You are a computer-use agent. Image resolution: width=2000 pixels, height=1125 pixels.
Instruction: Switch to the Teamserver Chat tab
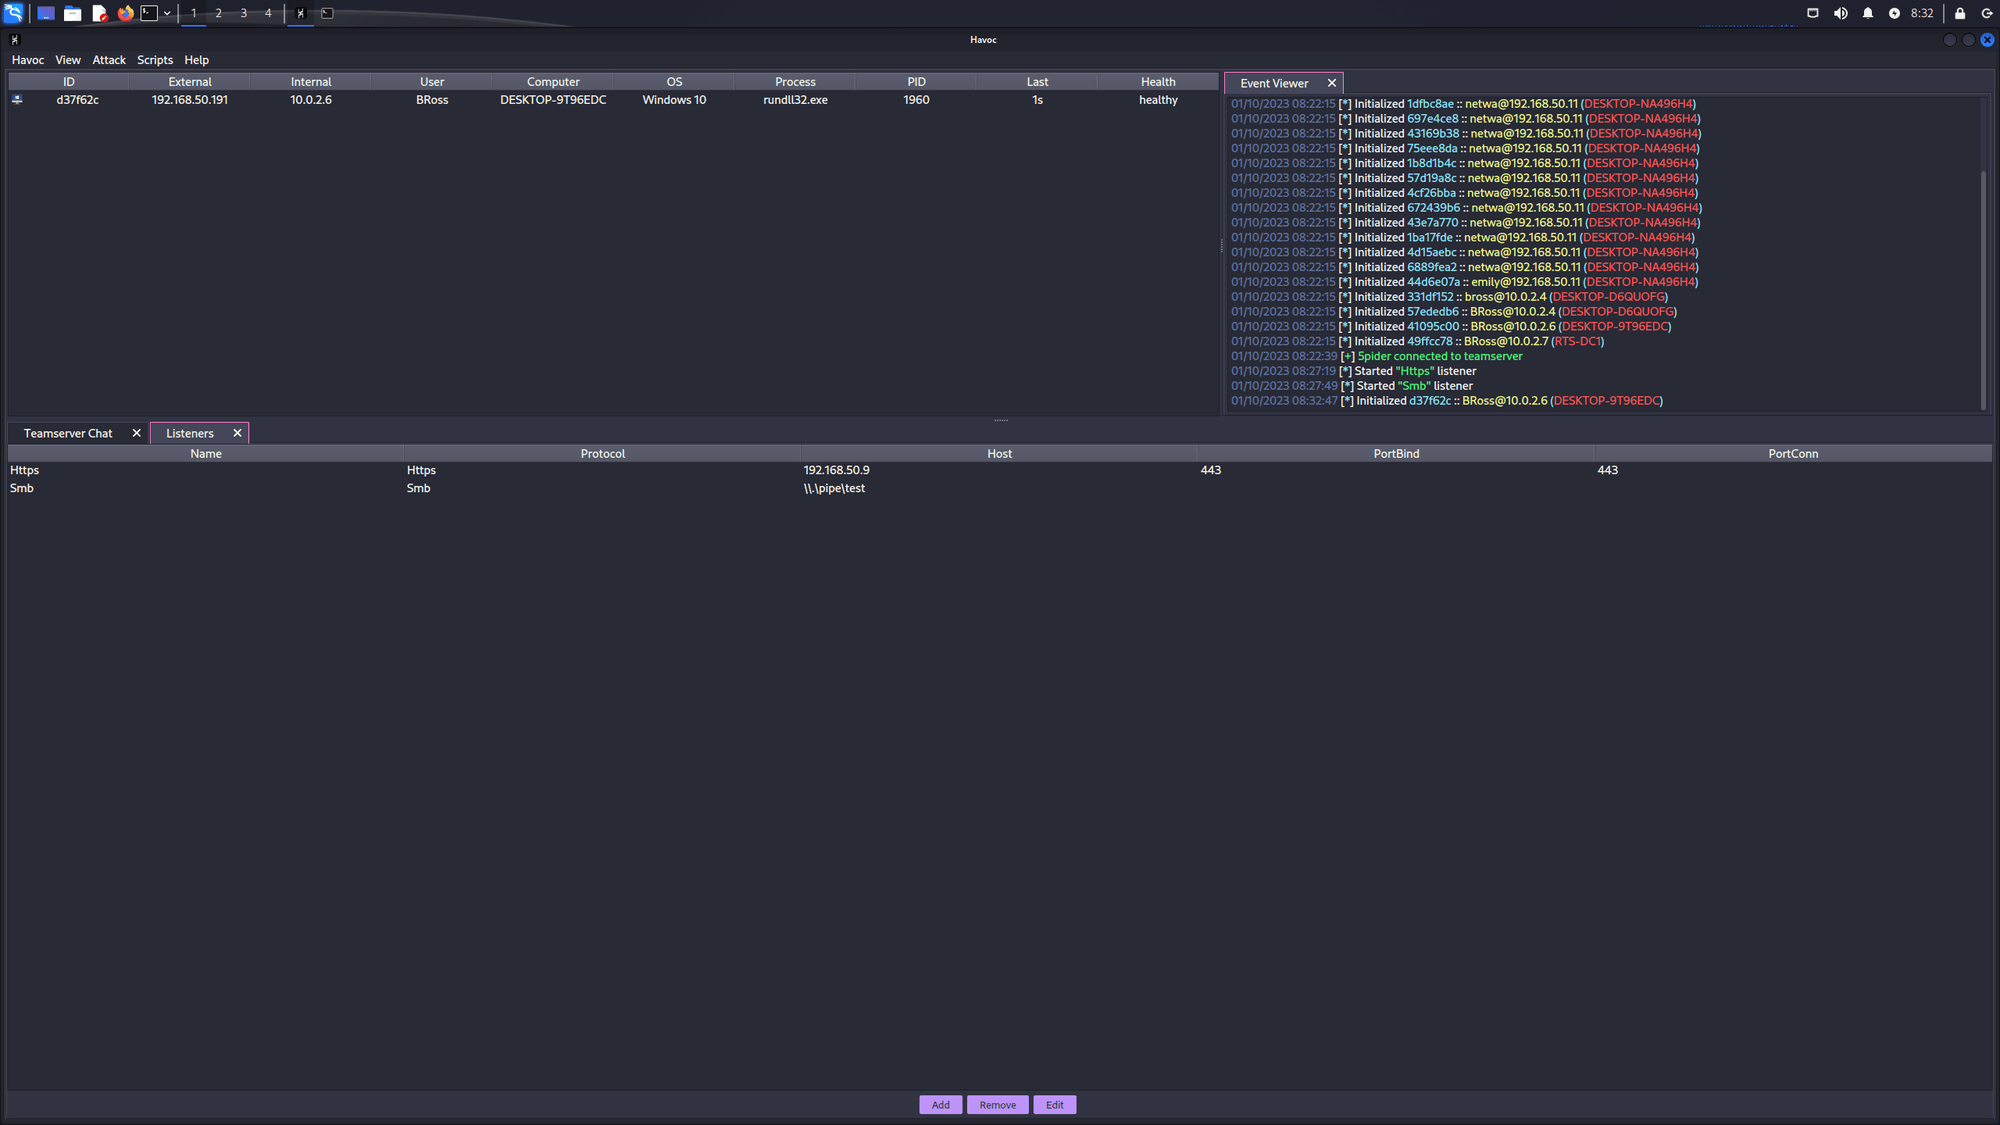(x=68, y=433)
